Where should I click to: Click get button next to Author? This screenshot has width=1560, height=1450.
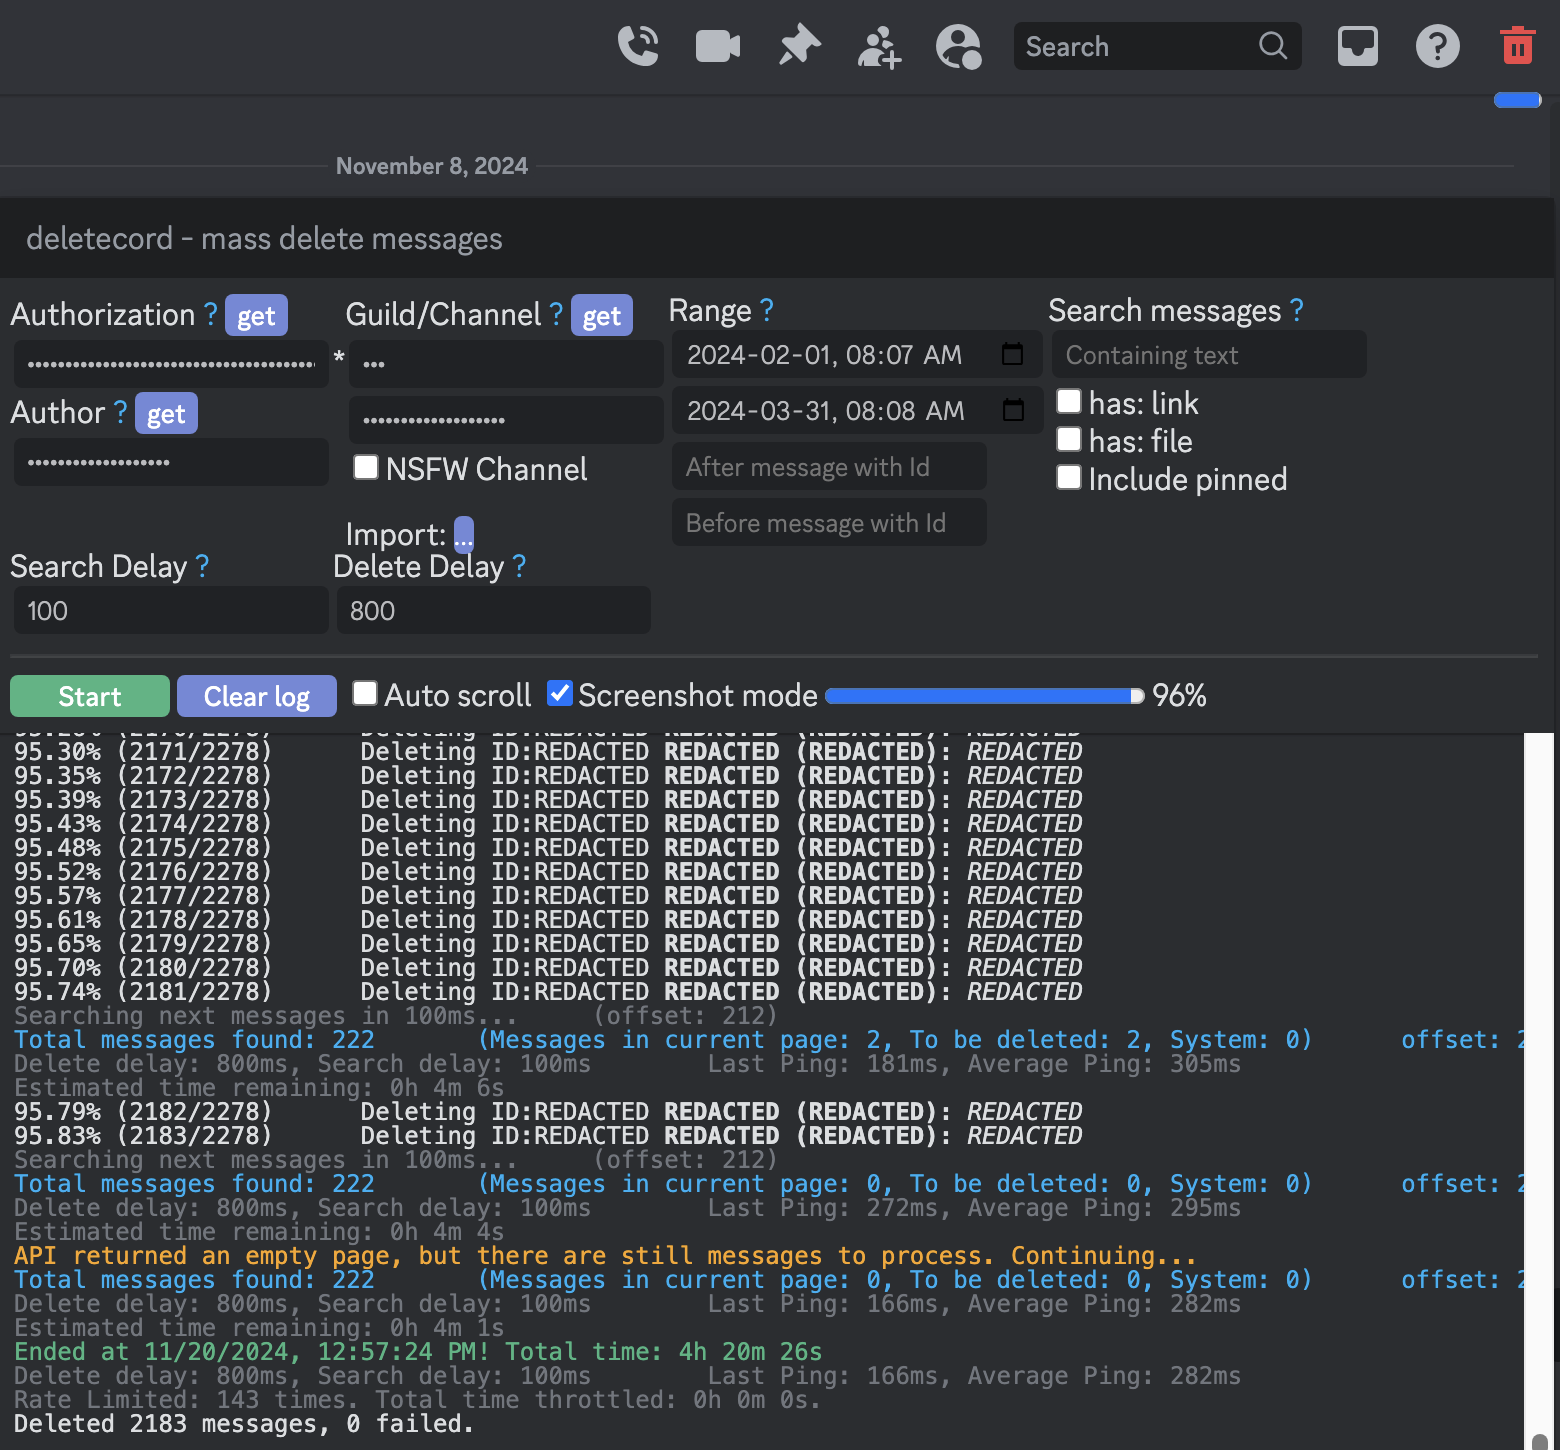click(166, 413)
